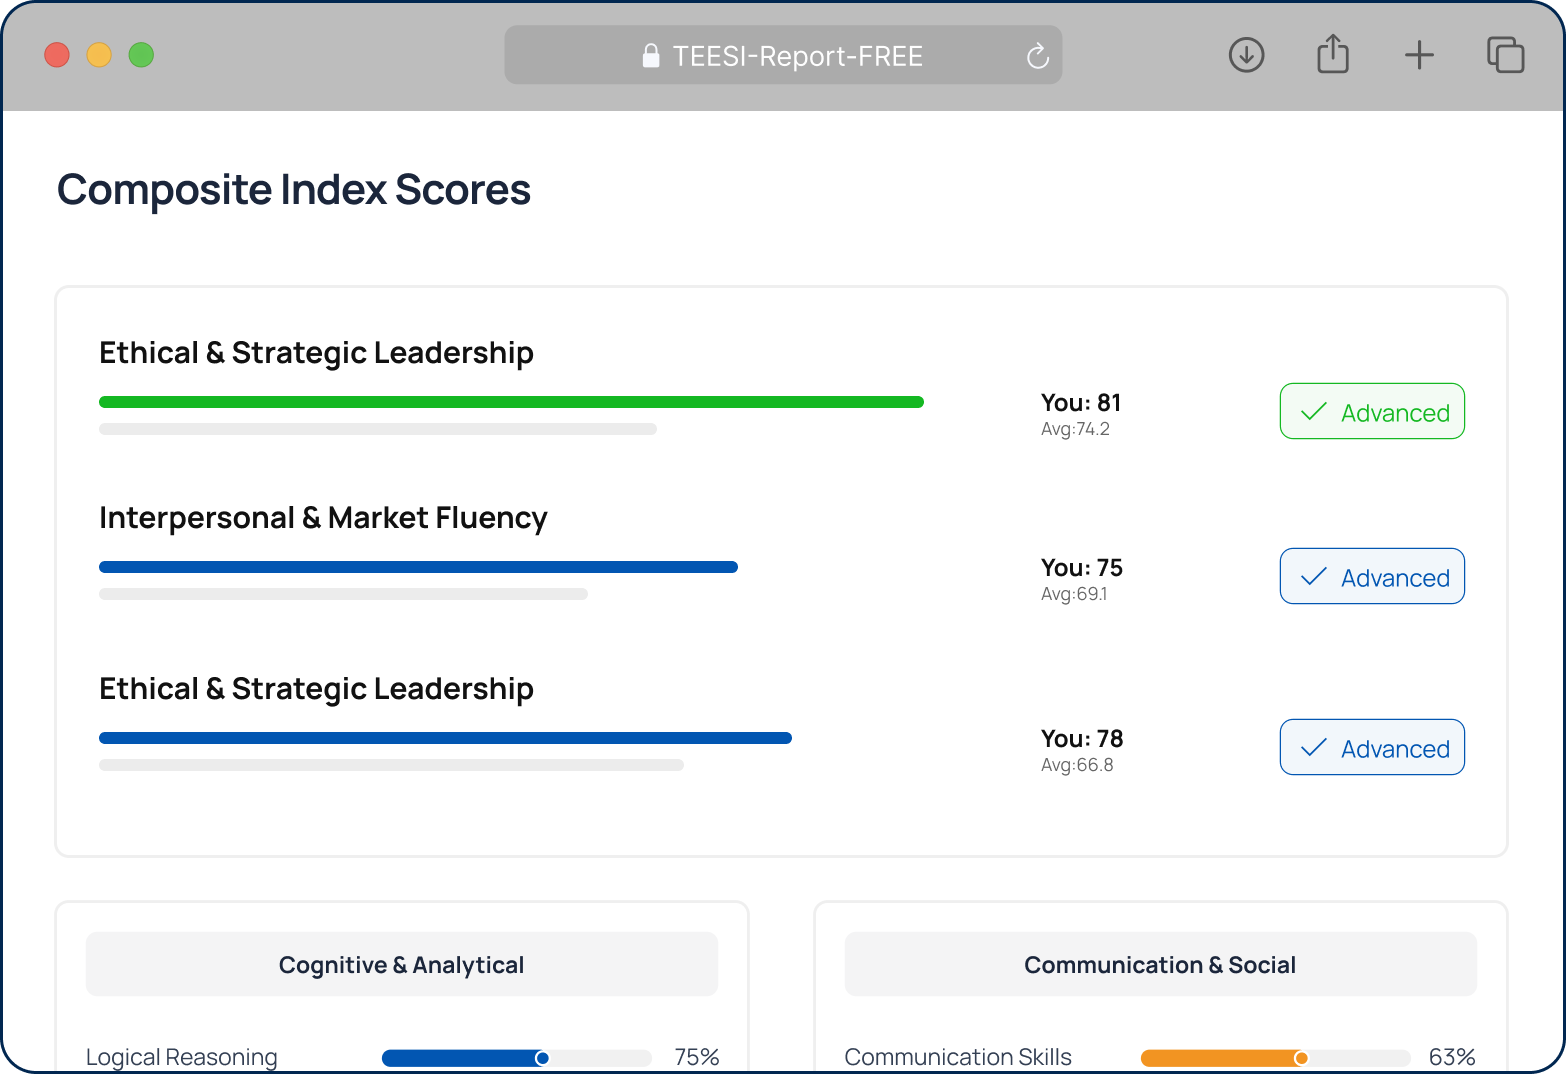Click the Logical Reasoning slider handle
Screen dimensions: 1566x1074
542,1058
